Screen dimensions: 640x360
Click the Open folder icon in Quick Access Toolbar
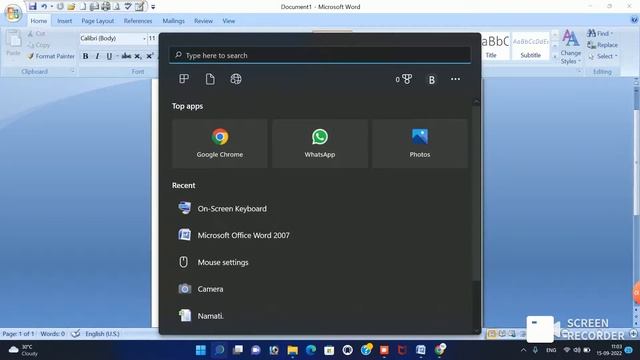point(71,7)
